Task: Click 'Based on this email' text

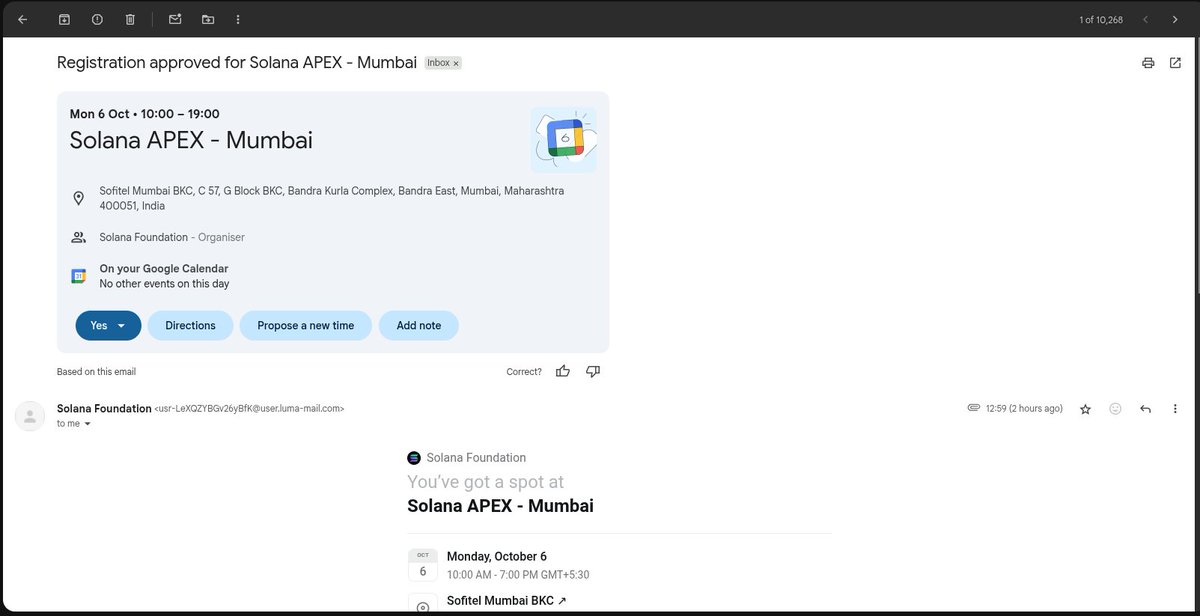Action: tap(96, 372)
